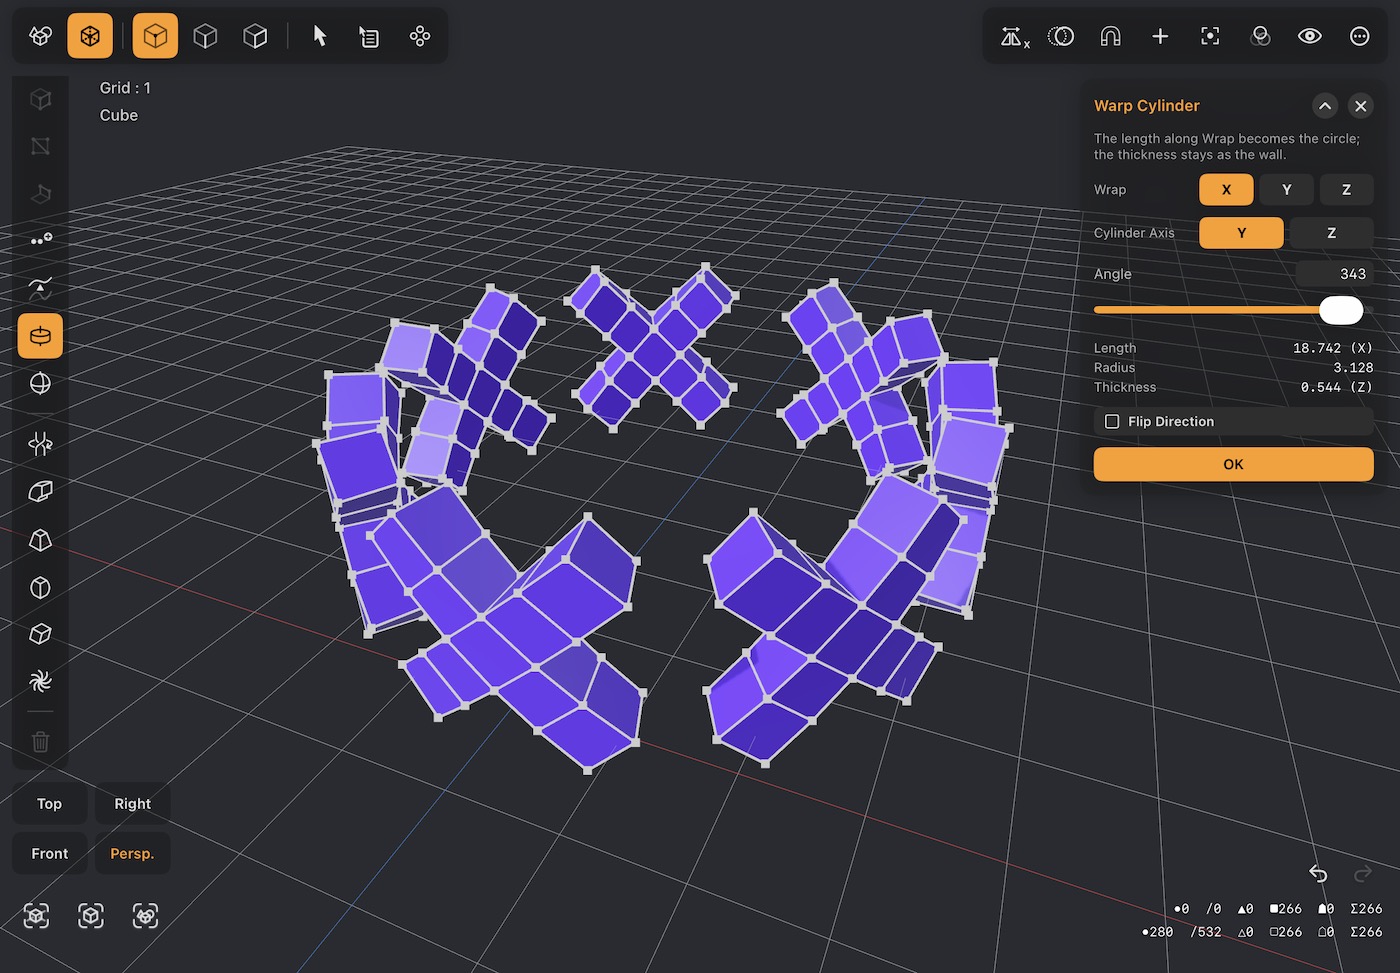This screenshot has height=973, width=1400.
Task: Toggle X-axis mirror symmetry
Action: [1014, 37]
